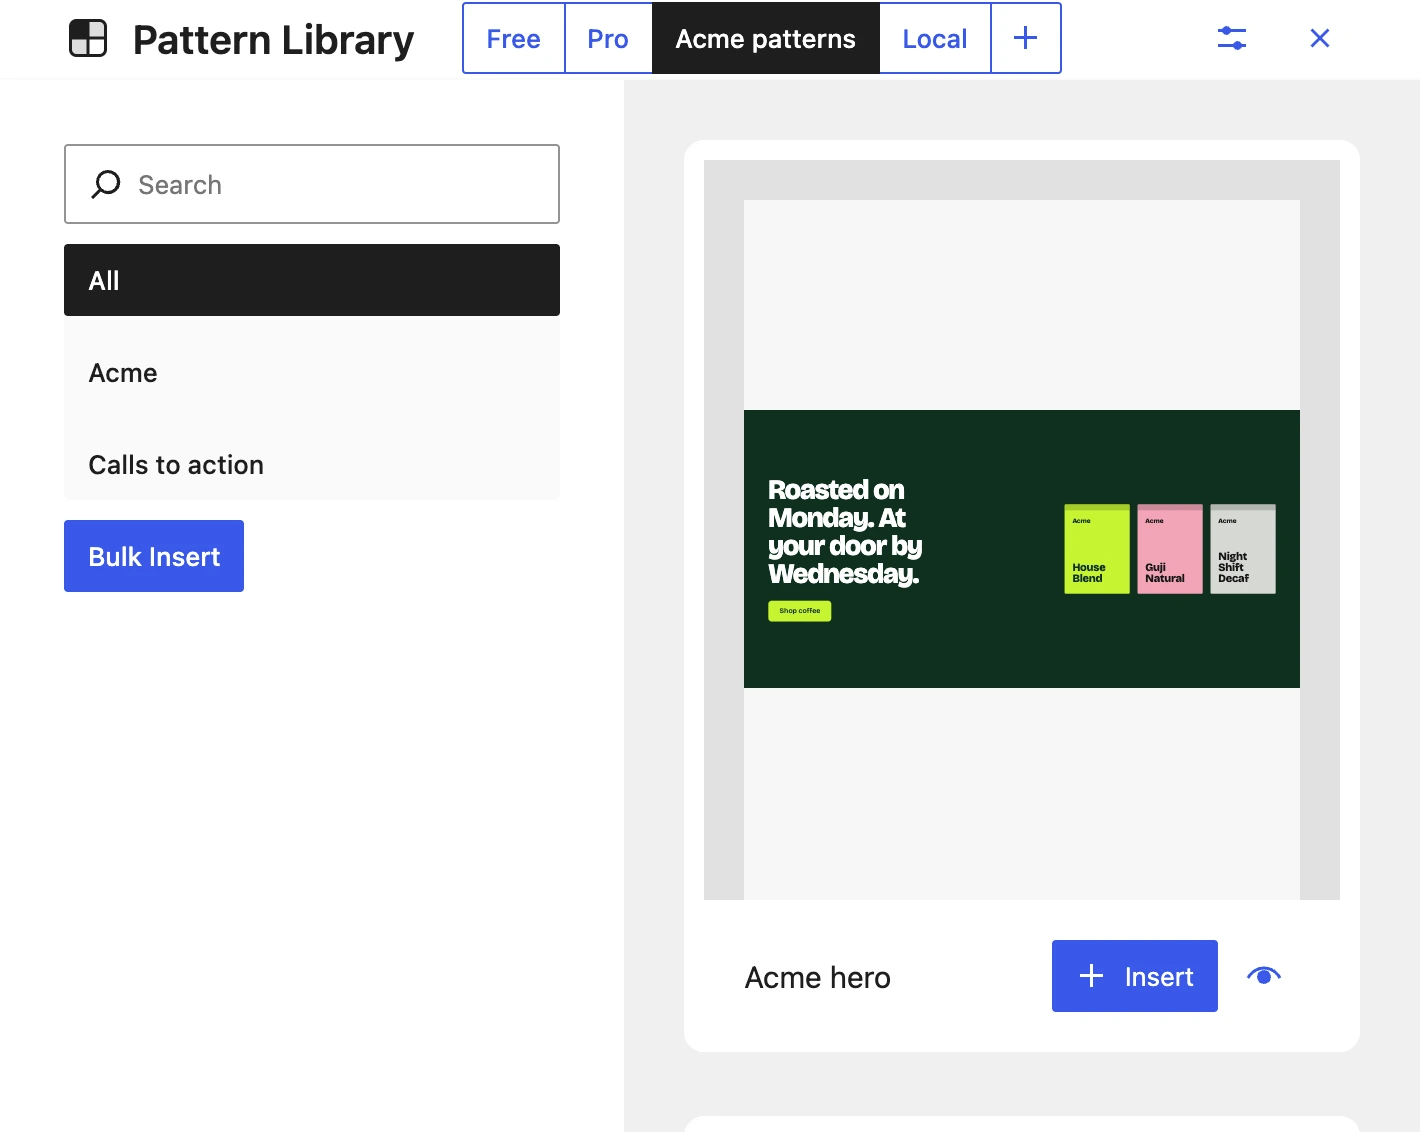Insert the Acme hero pattern
This screenshot has width=1420, height=1132.
tap(1135, 976)
